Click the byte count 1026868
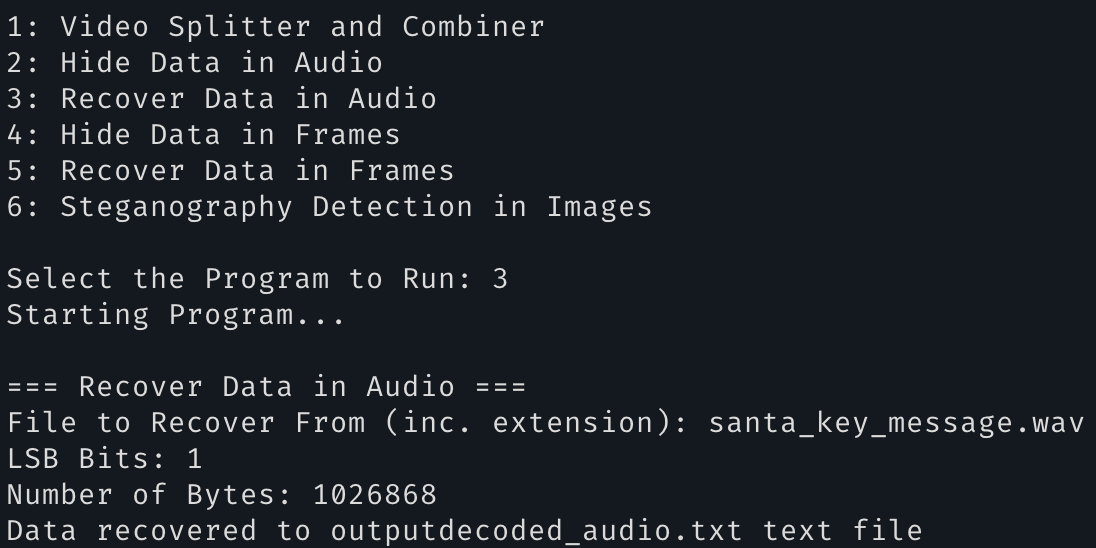This screenshot has width=1096, height=548. click(x=375, y=495)
